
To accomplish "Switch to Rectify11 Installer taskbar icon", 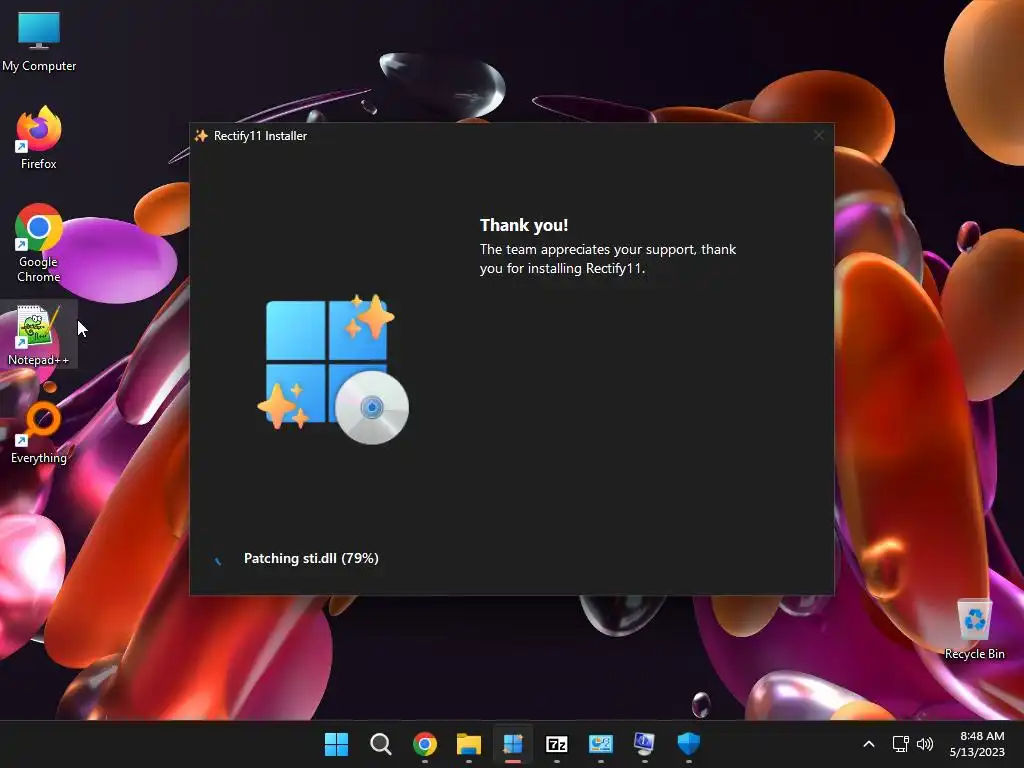I will pyautogui.click(x=513, y=744).
